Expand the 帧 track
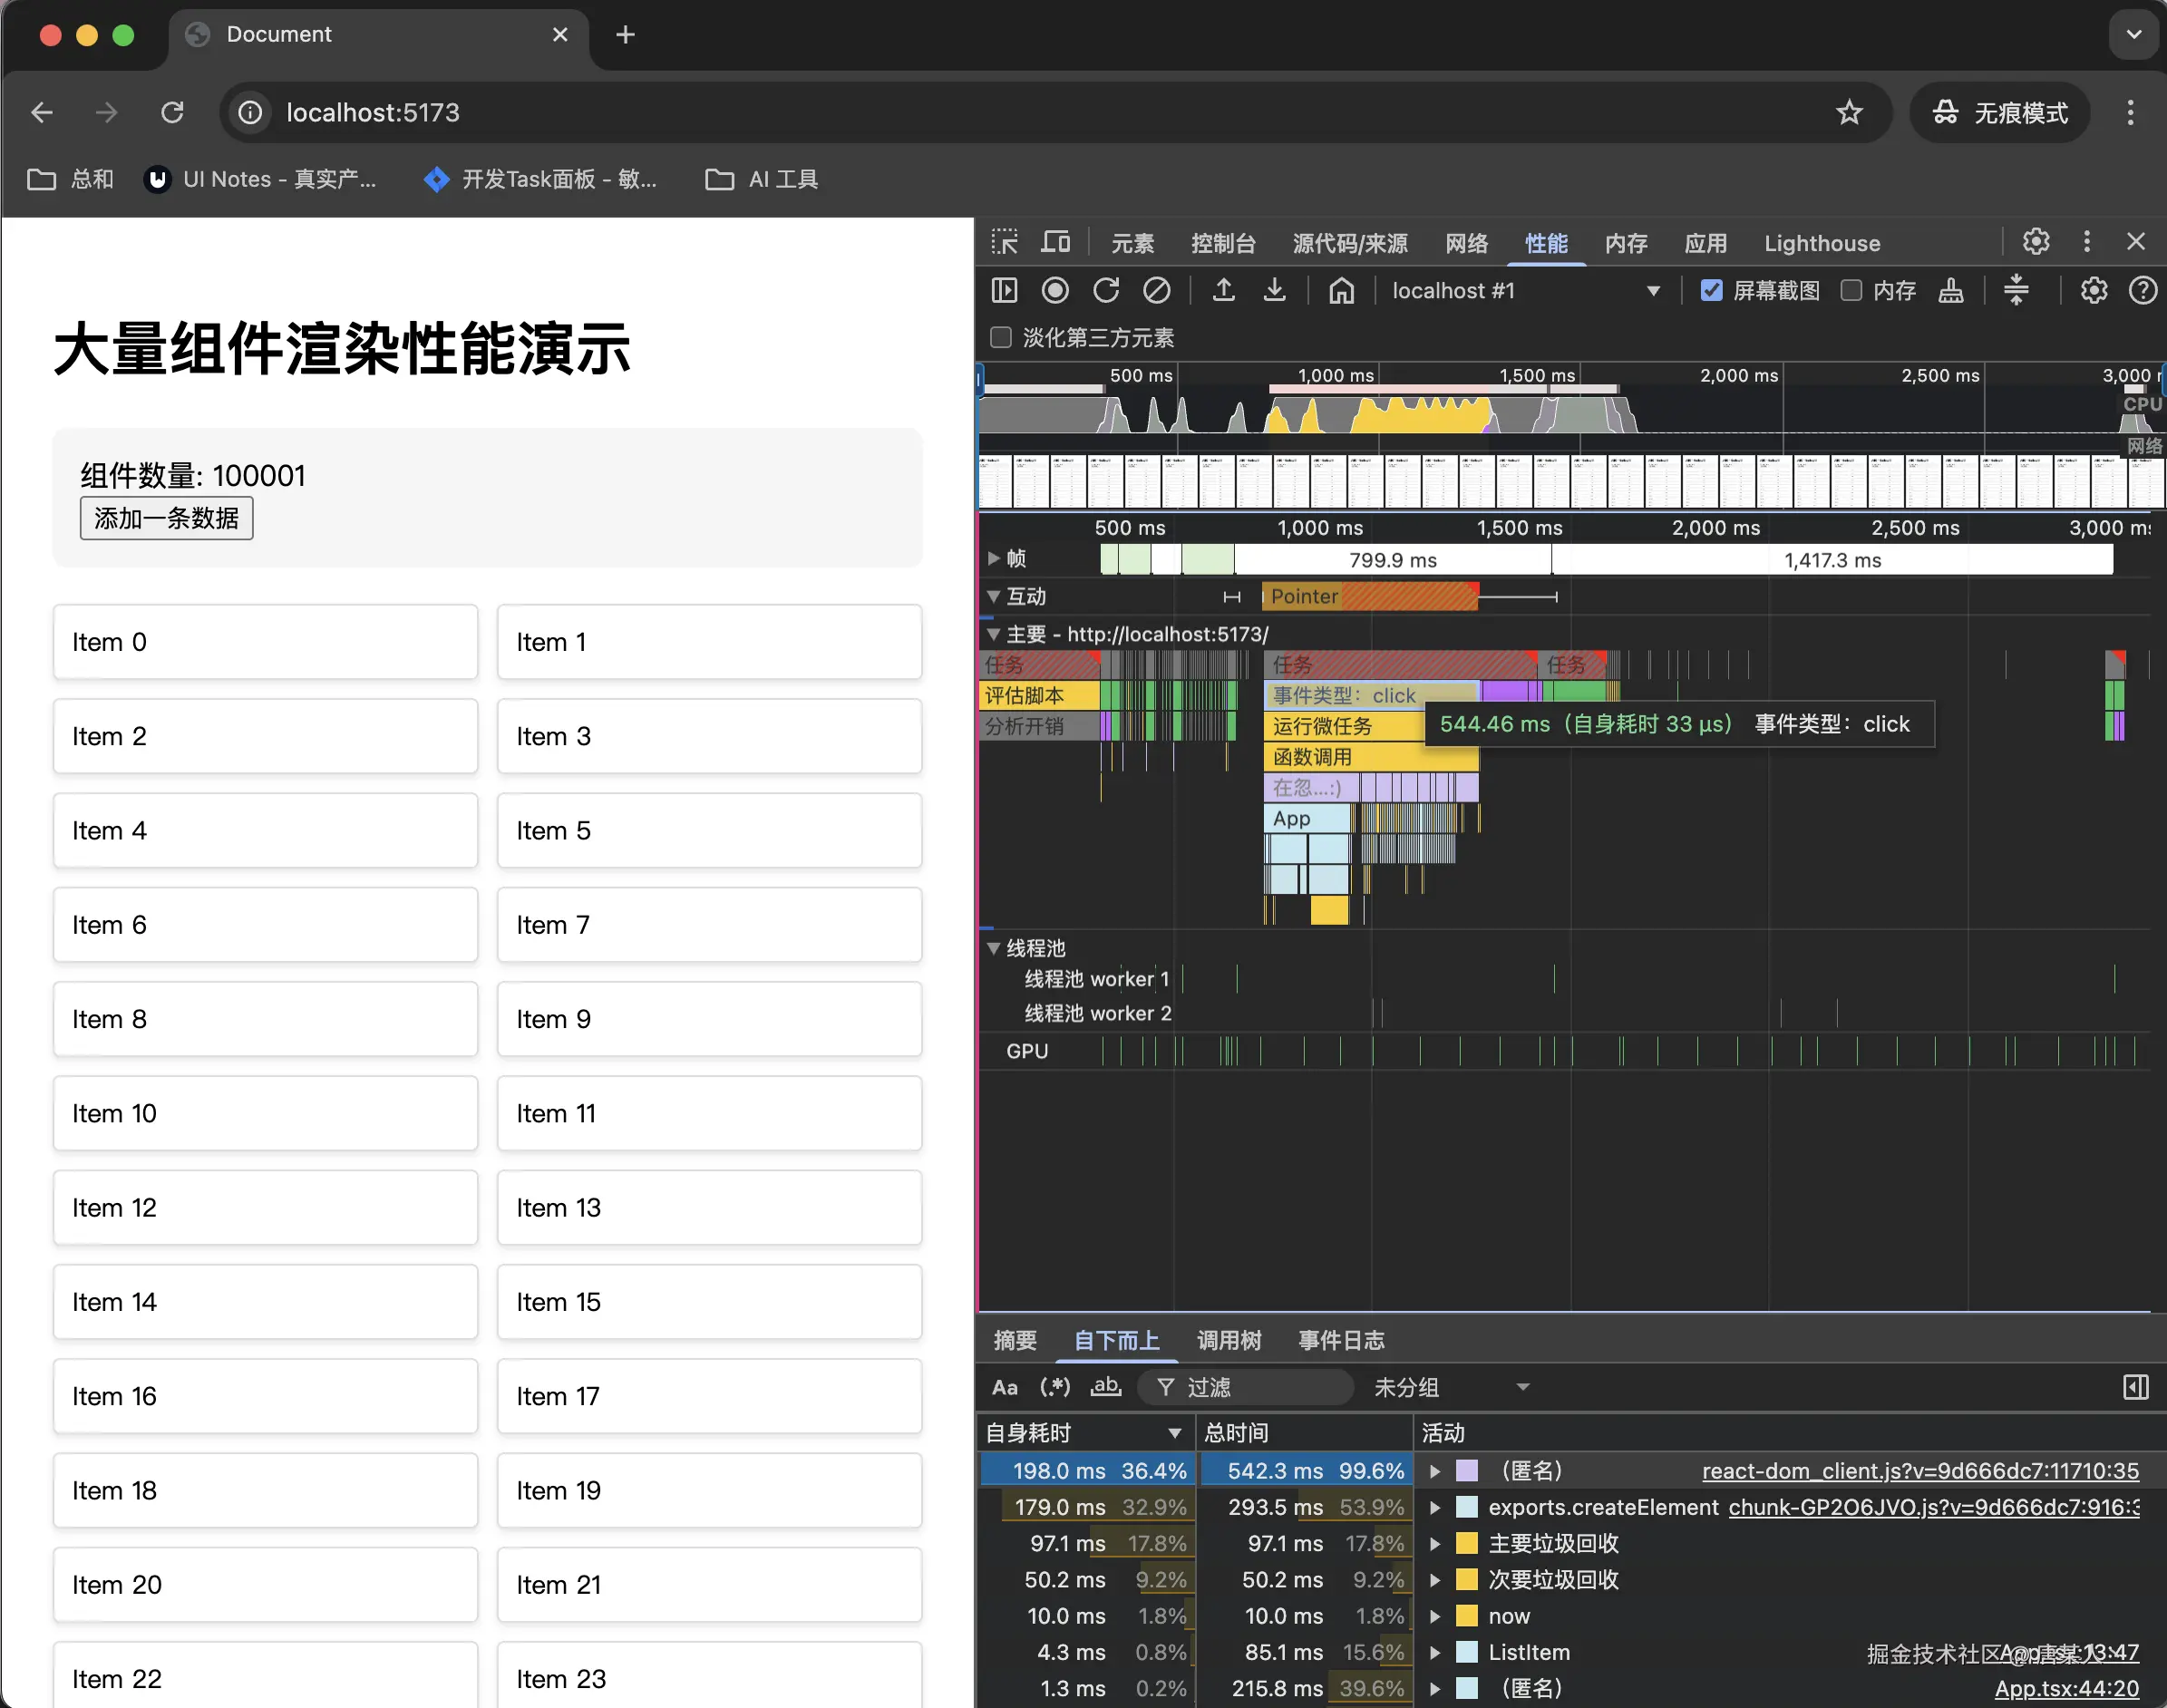This screenshot has width=2167, height=1708. 993,559
